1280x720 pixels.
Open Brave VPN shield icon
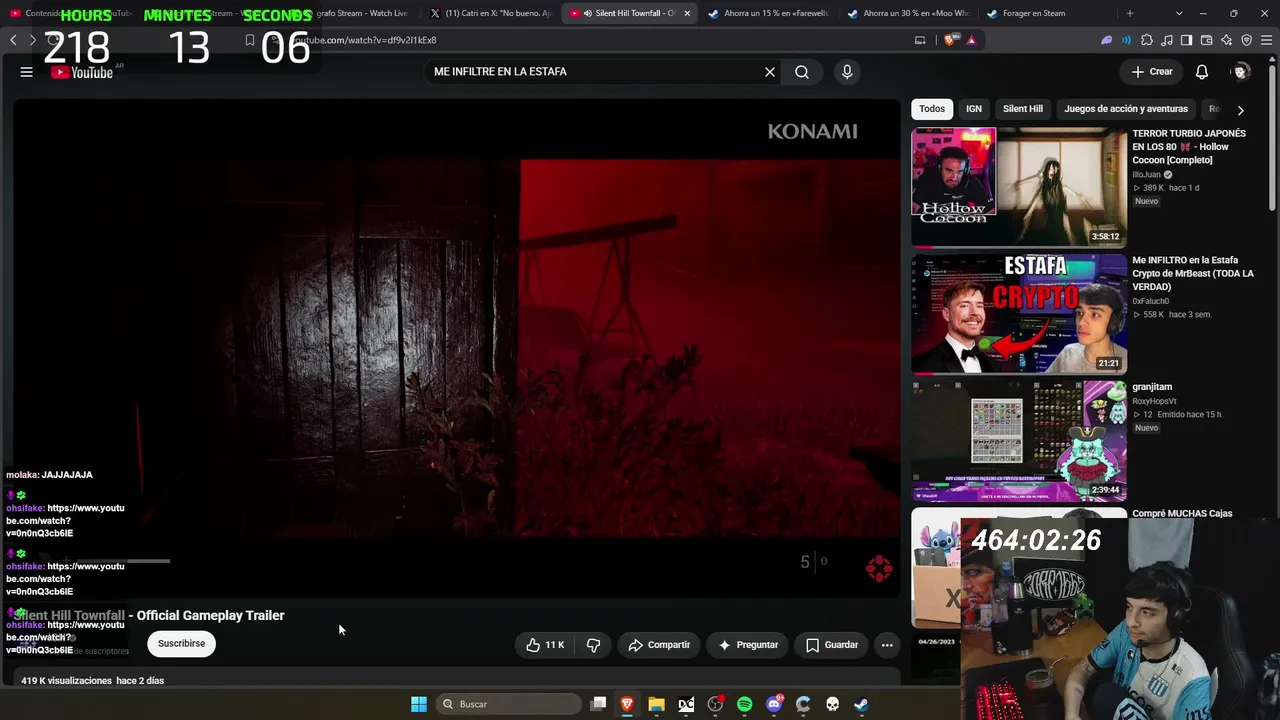point(1246,40)
